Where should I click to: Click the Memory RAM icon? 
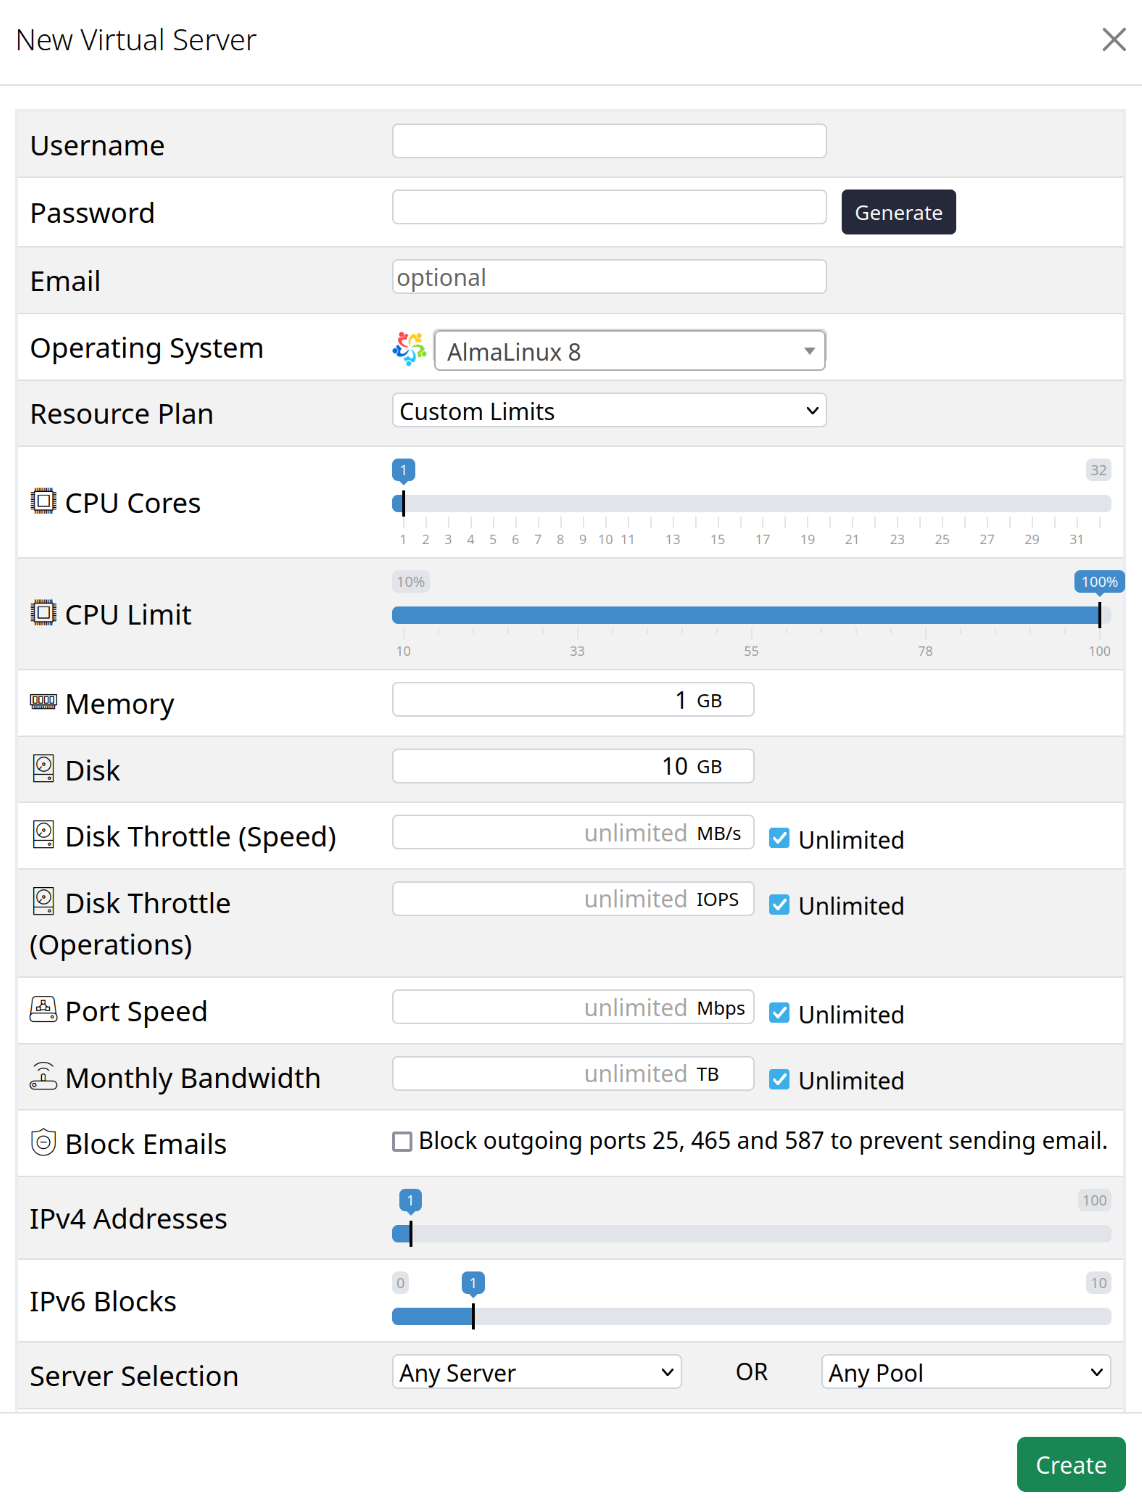click(43, 702)
